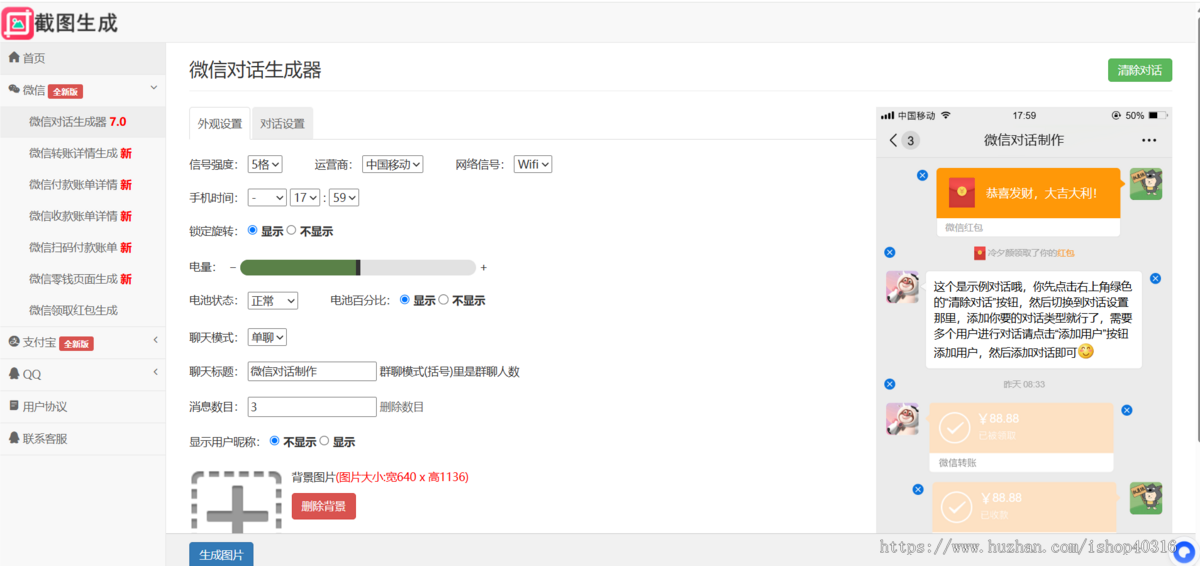
Task: Open 微信转账详情生成 in the sidebar
Action: (x=82, y=153)
